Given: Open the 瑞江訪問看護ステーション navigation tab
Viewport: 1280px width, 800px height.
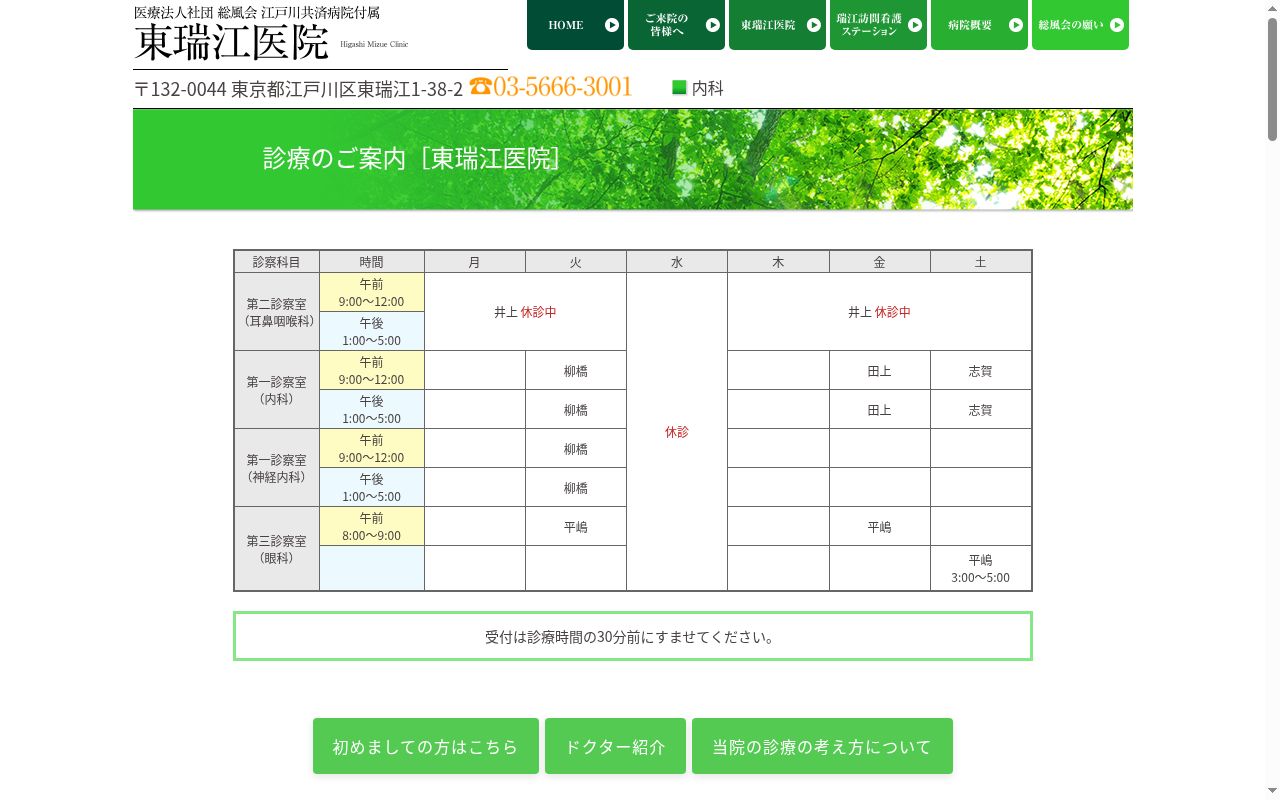Looking at the screenshot, I should click(x=878, y=25).
